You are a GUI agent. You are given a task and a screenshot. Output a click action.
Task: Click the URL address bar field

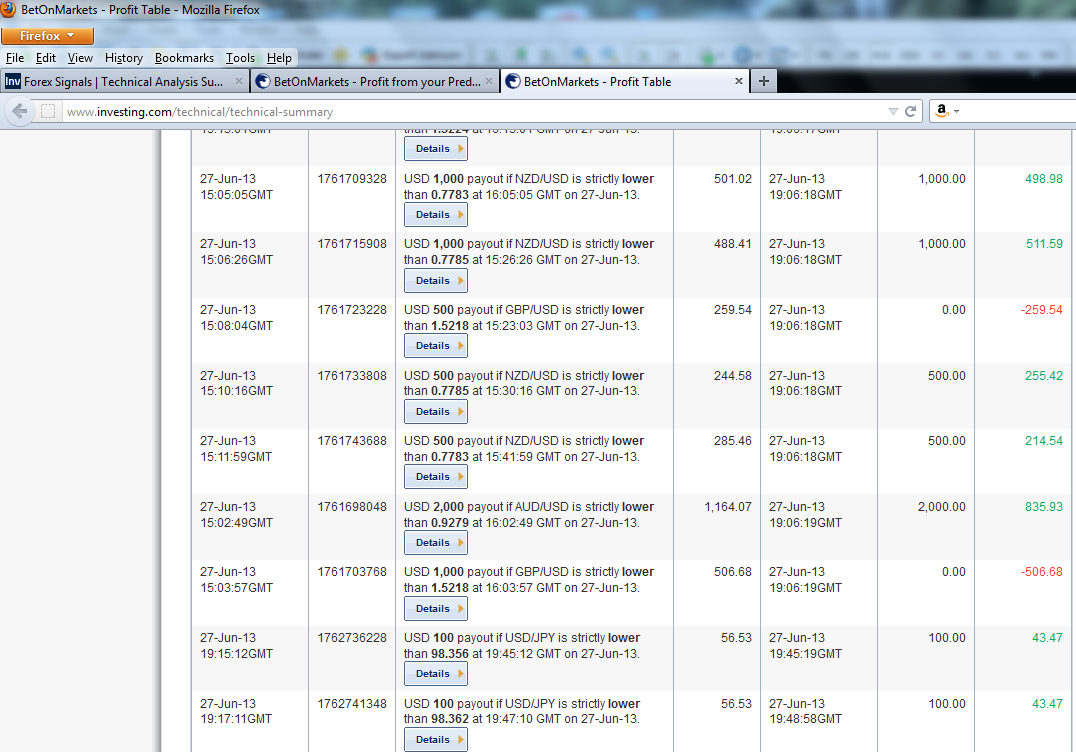[473, 112]
